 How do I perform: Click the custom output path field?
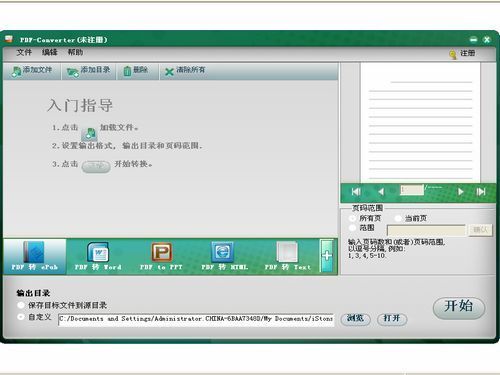(196, 319)
